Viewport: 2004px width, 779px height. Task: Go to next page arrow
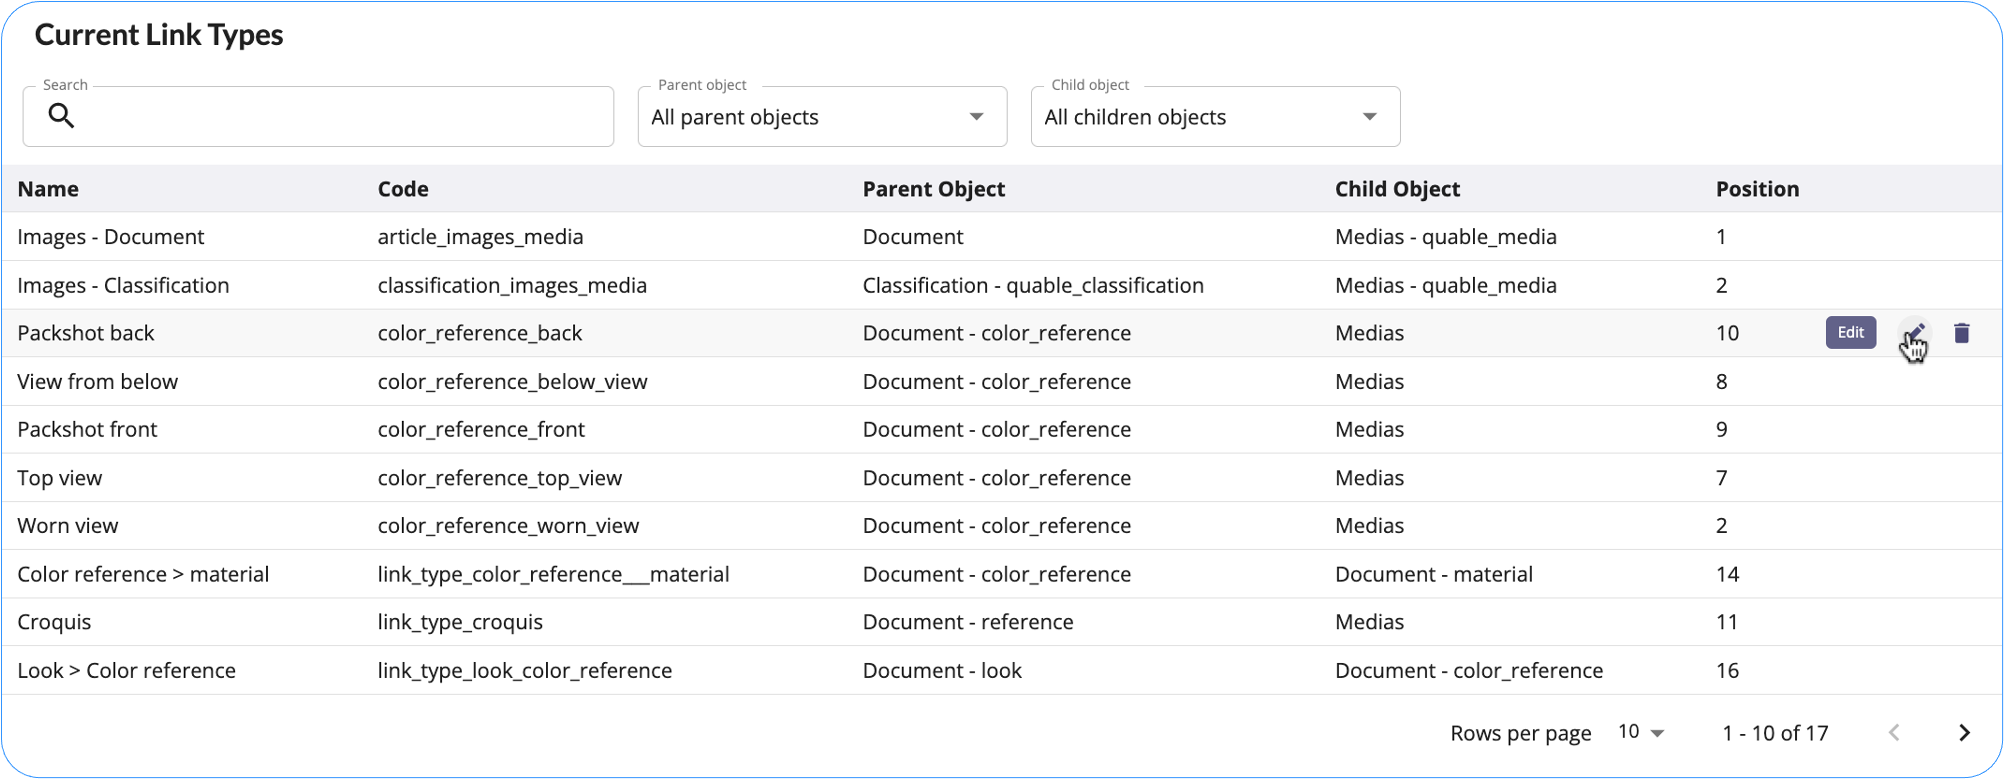pyautogui.click(x=1964, y=733)
